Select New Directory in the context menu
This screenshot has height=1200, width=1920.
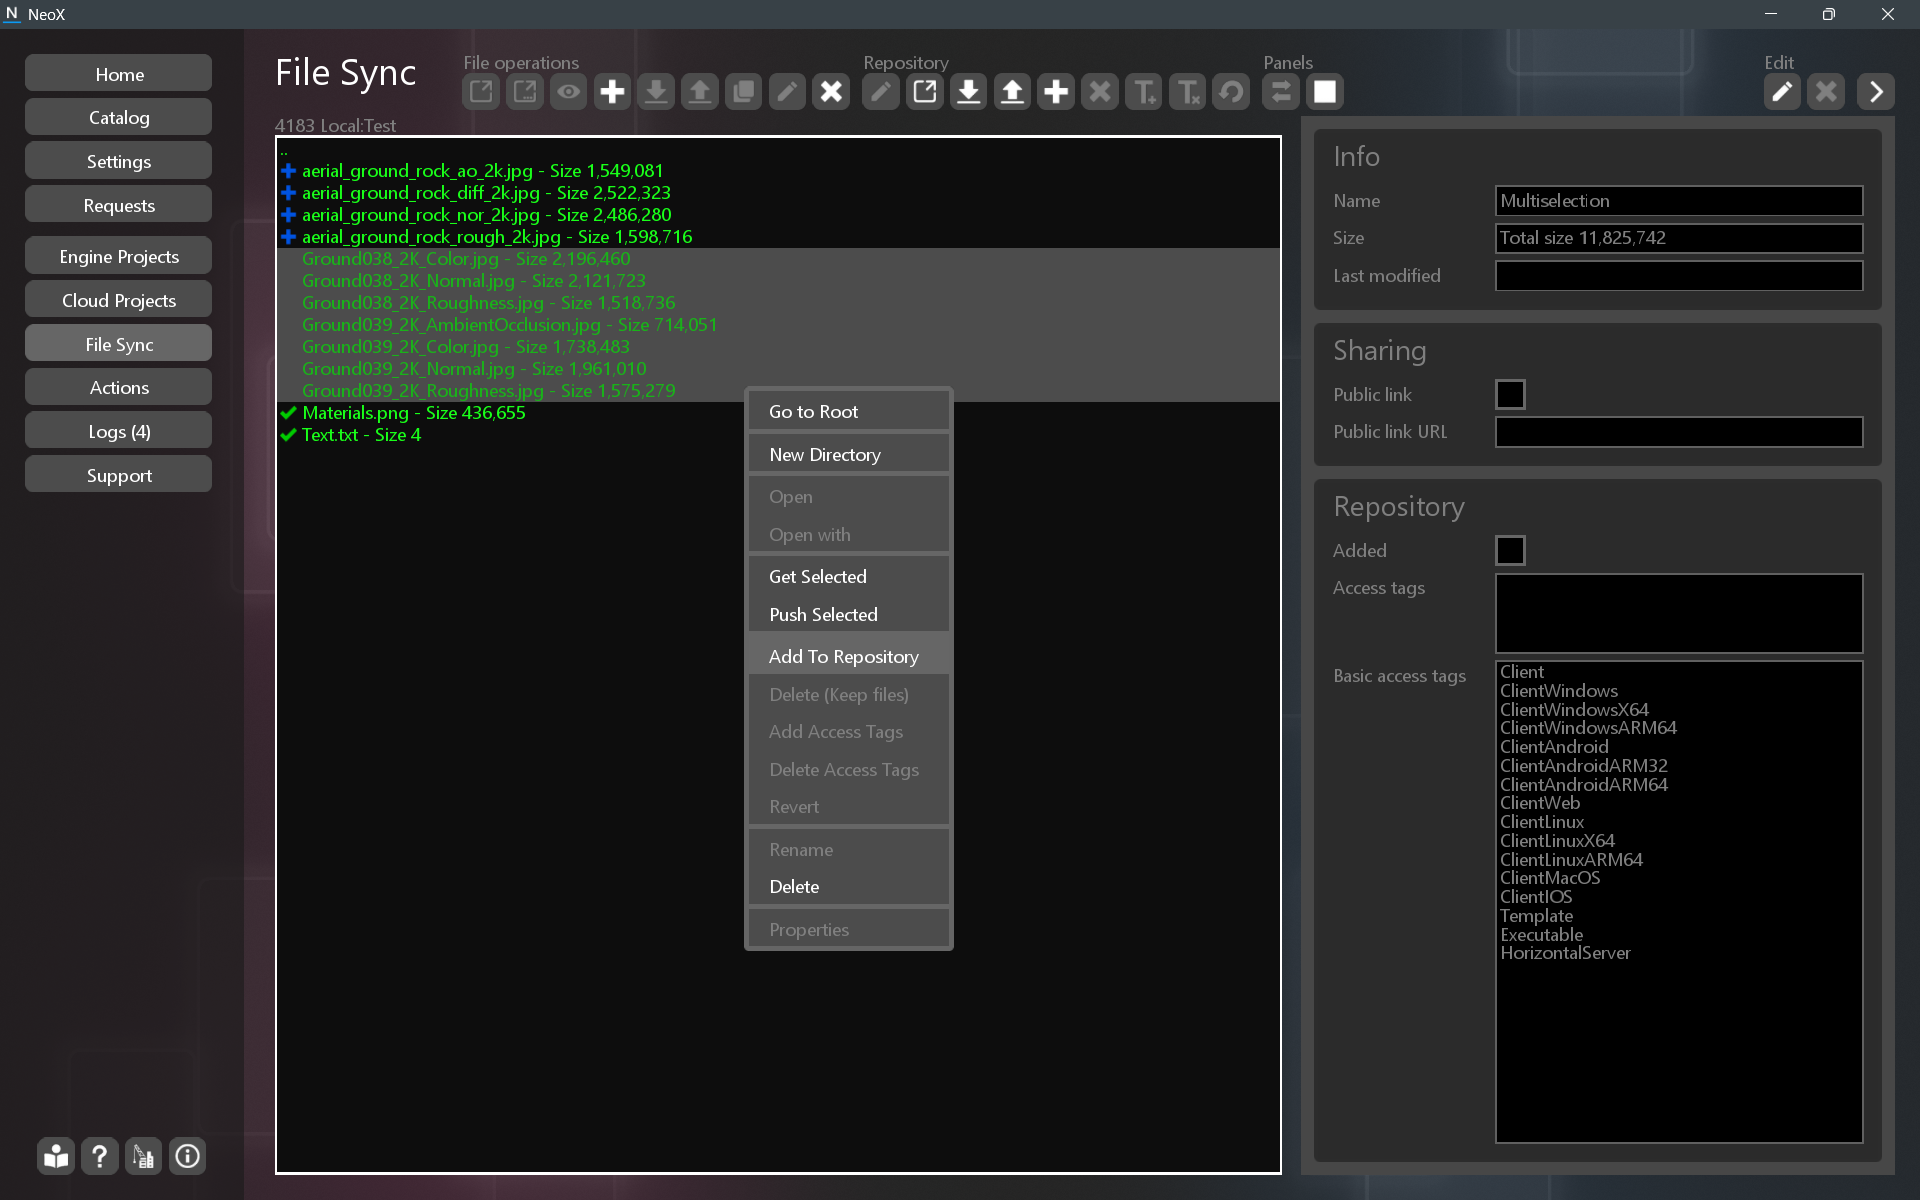tap(825, 454)
